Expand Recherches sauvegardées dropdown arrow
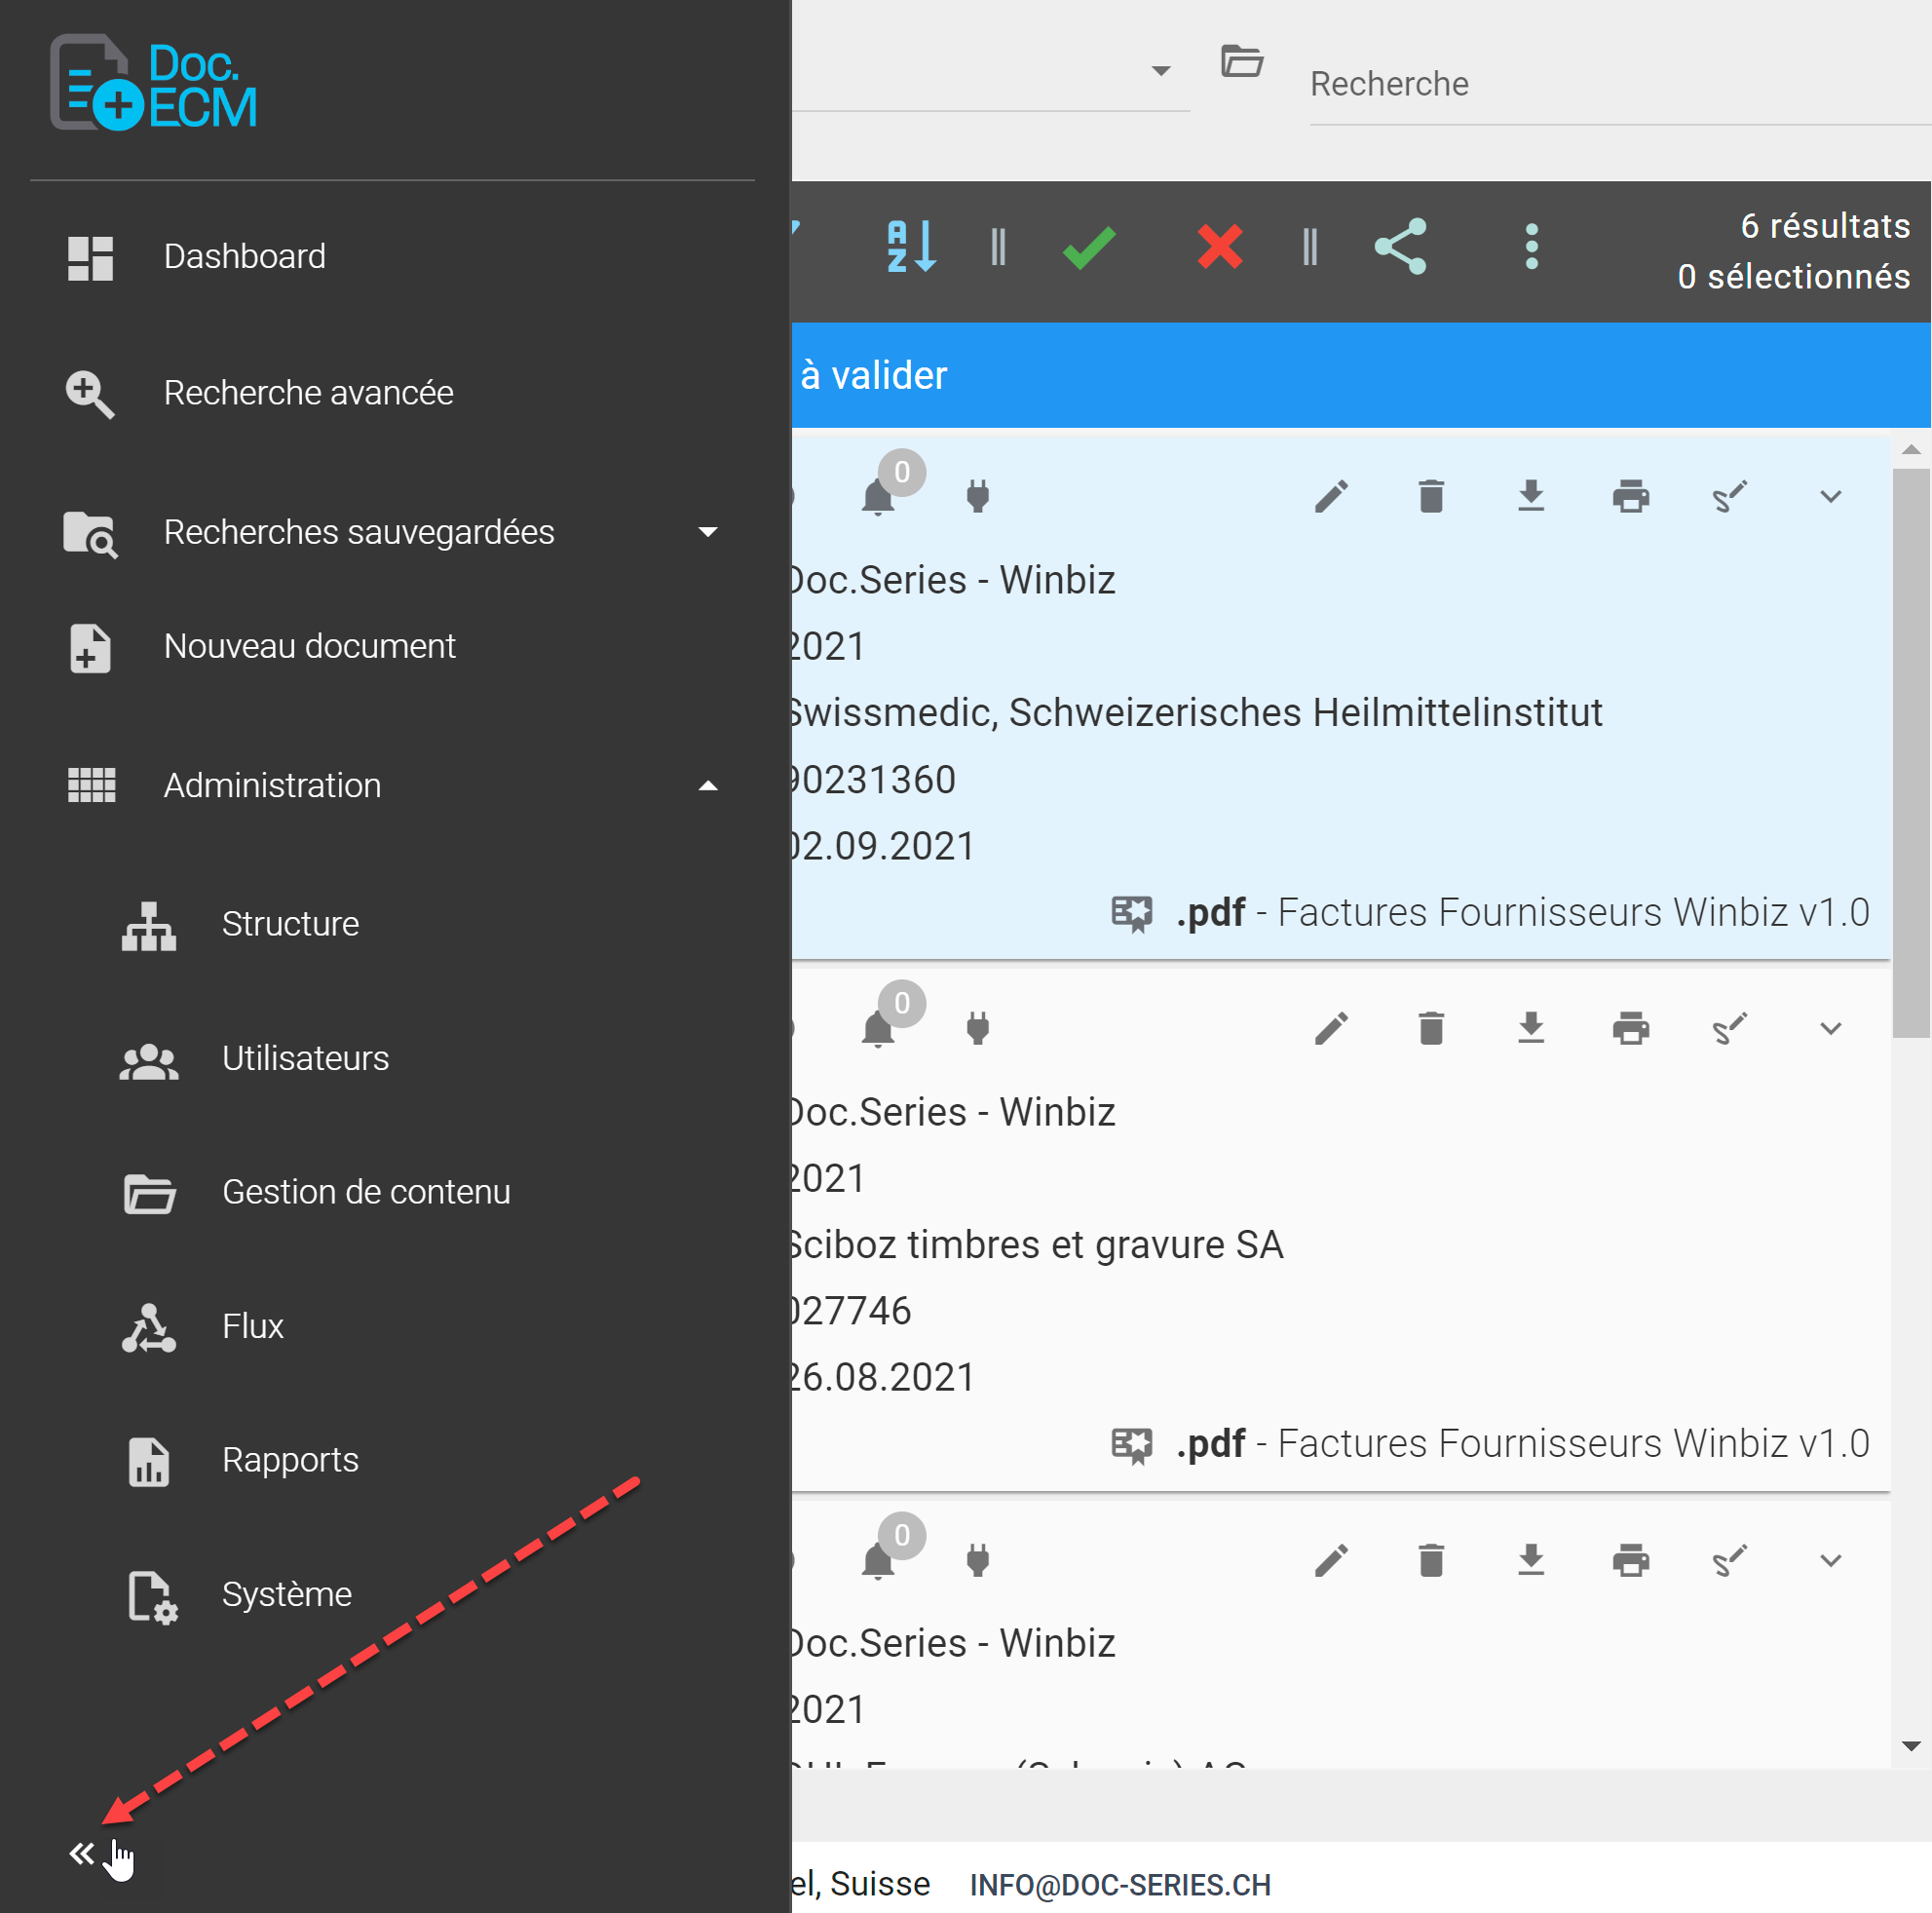The width and height of the screenshot is (1932, 1913). (708, 532)
